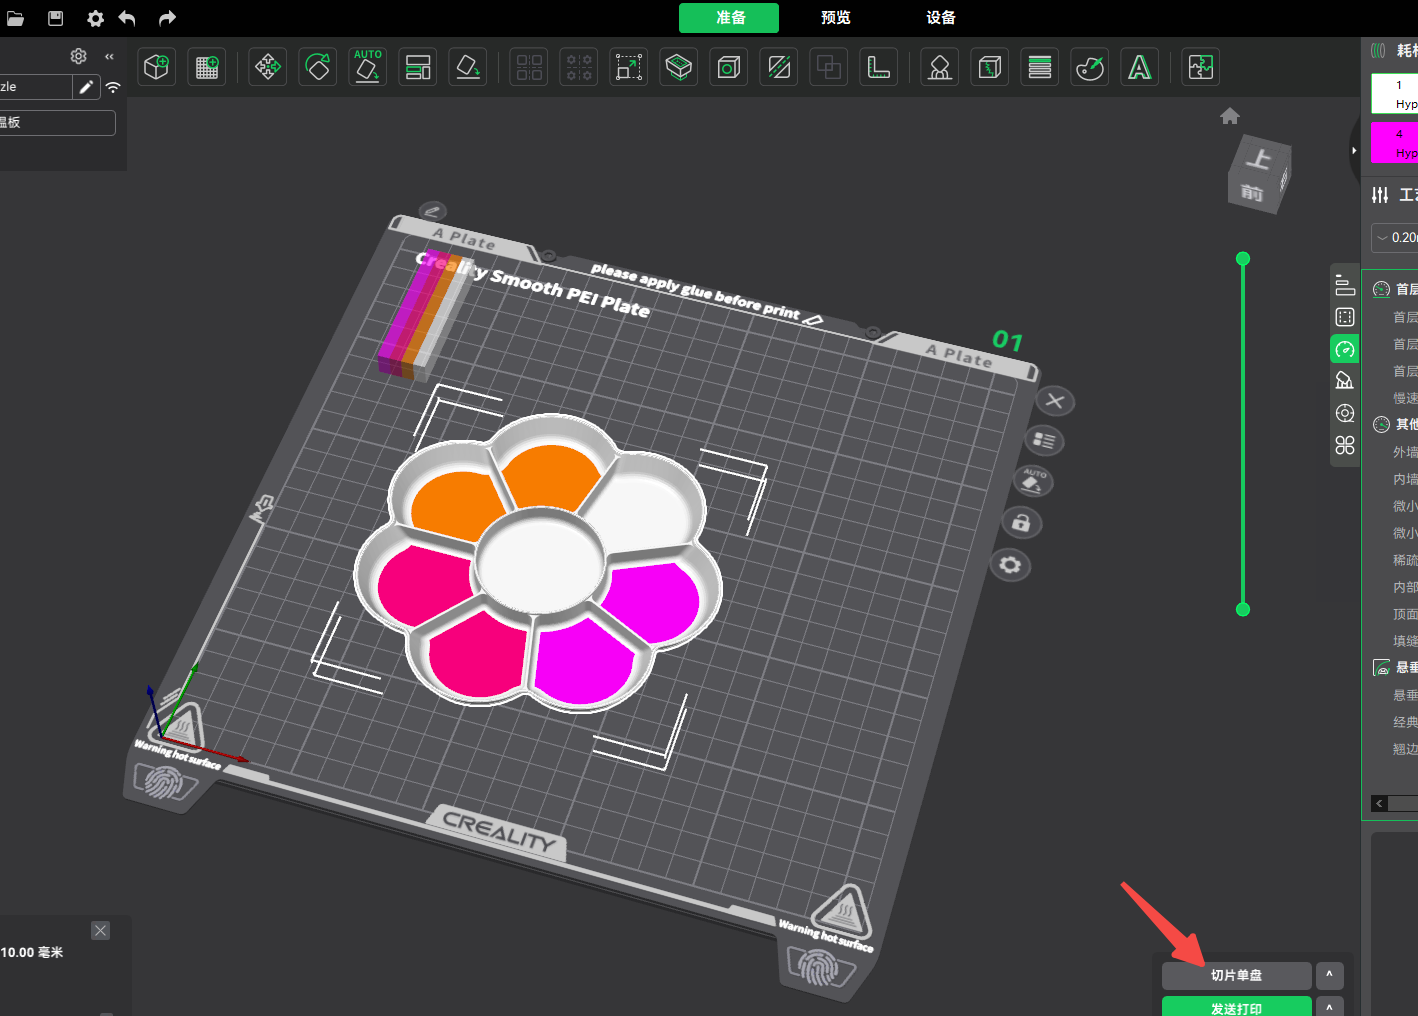
Task: Click the stacked layers toolbar icon
Action: pyautogui.click(x=1040, y=67)
